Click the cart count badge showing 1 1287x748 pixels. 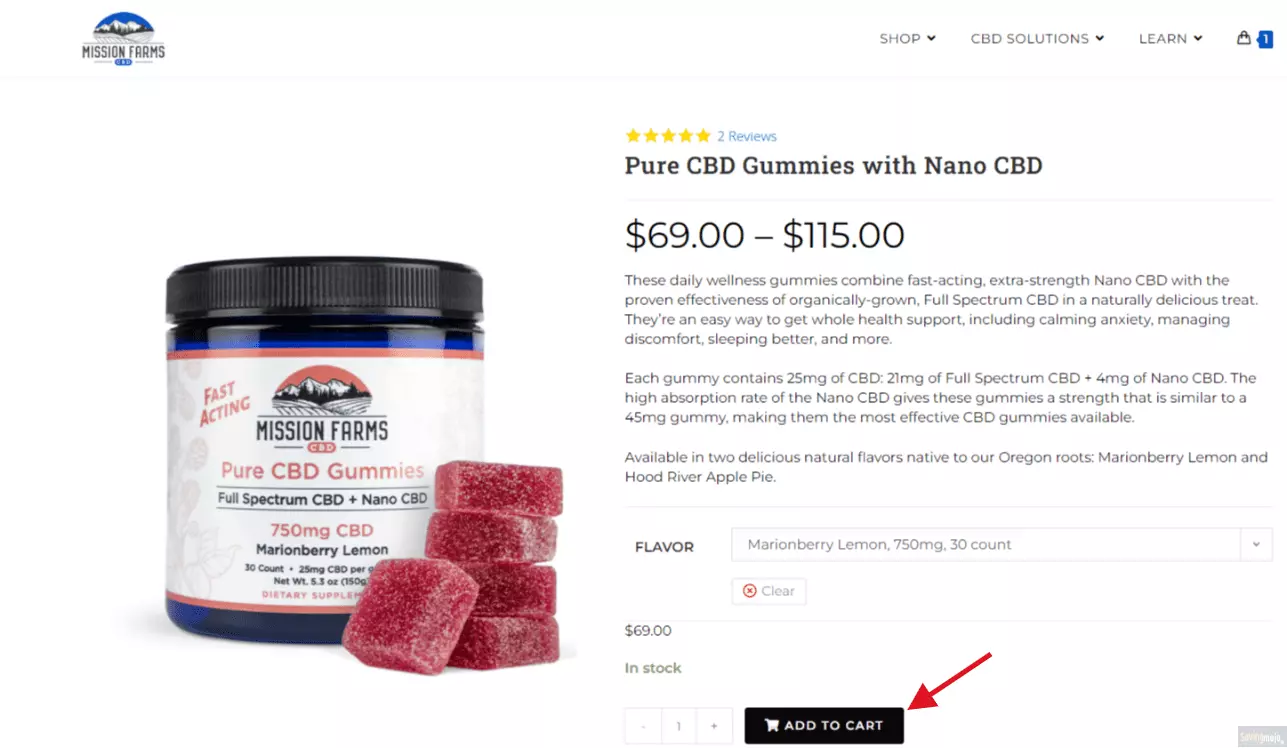(x=1265, y=40)
